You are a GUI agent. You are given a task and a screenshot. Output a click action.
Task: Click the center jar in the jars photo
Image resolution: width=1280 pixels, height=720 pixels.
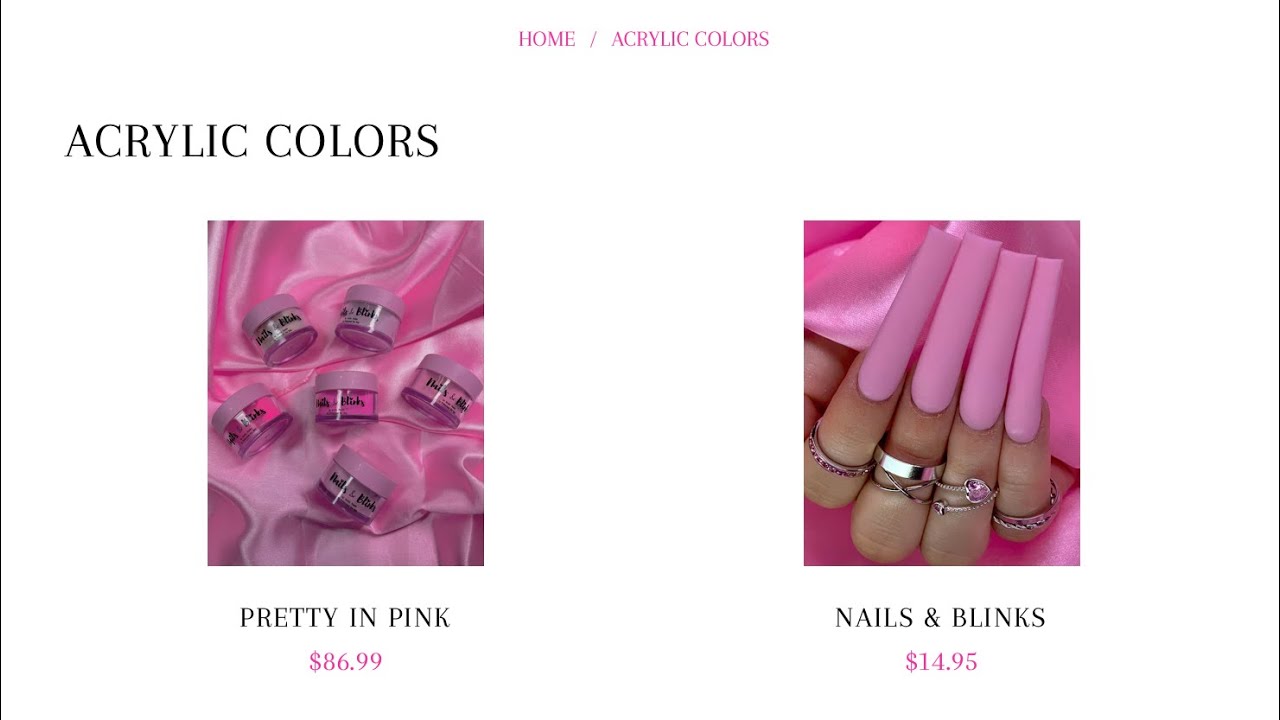tap(346, 397)
